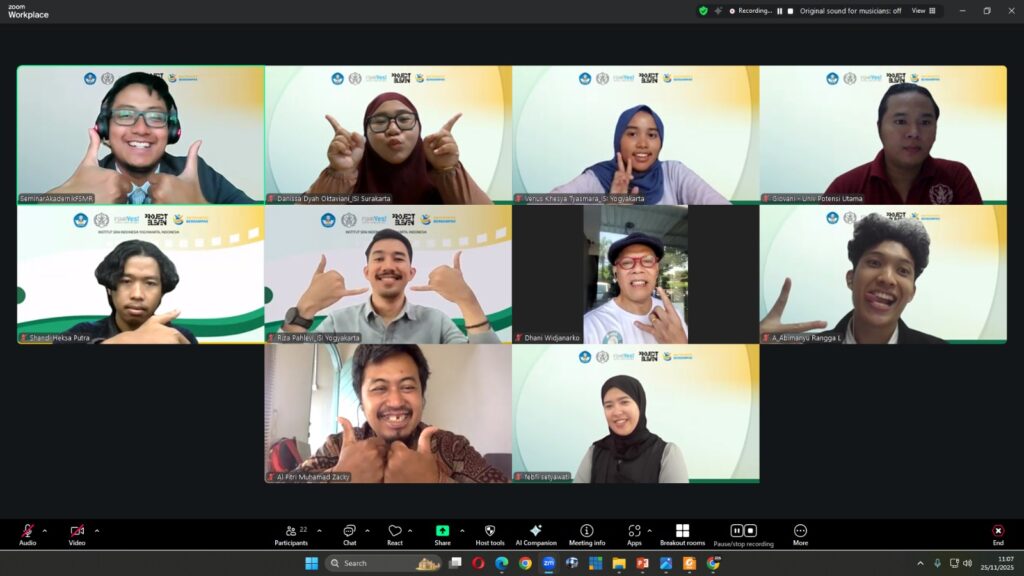Open the View layout menu

click(923, 11)
